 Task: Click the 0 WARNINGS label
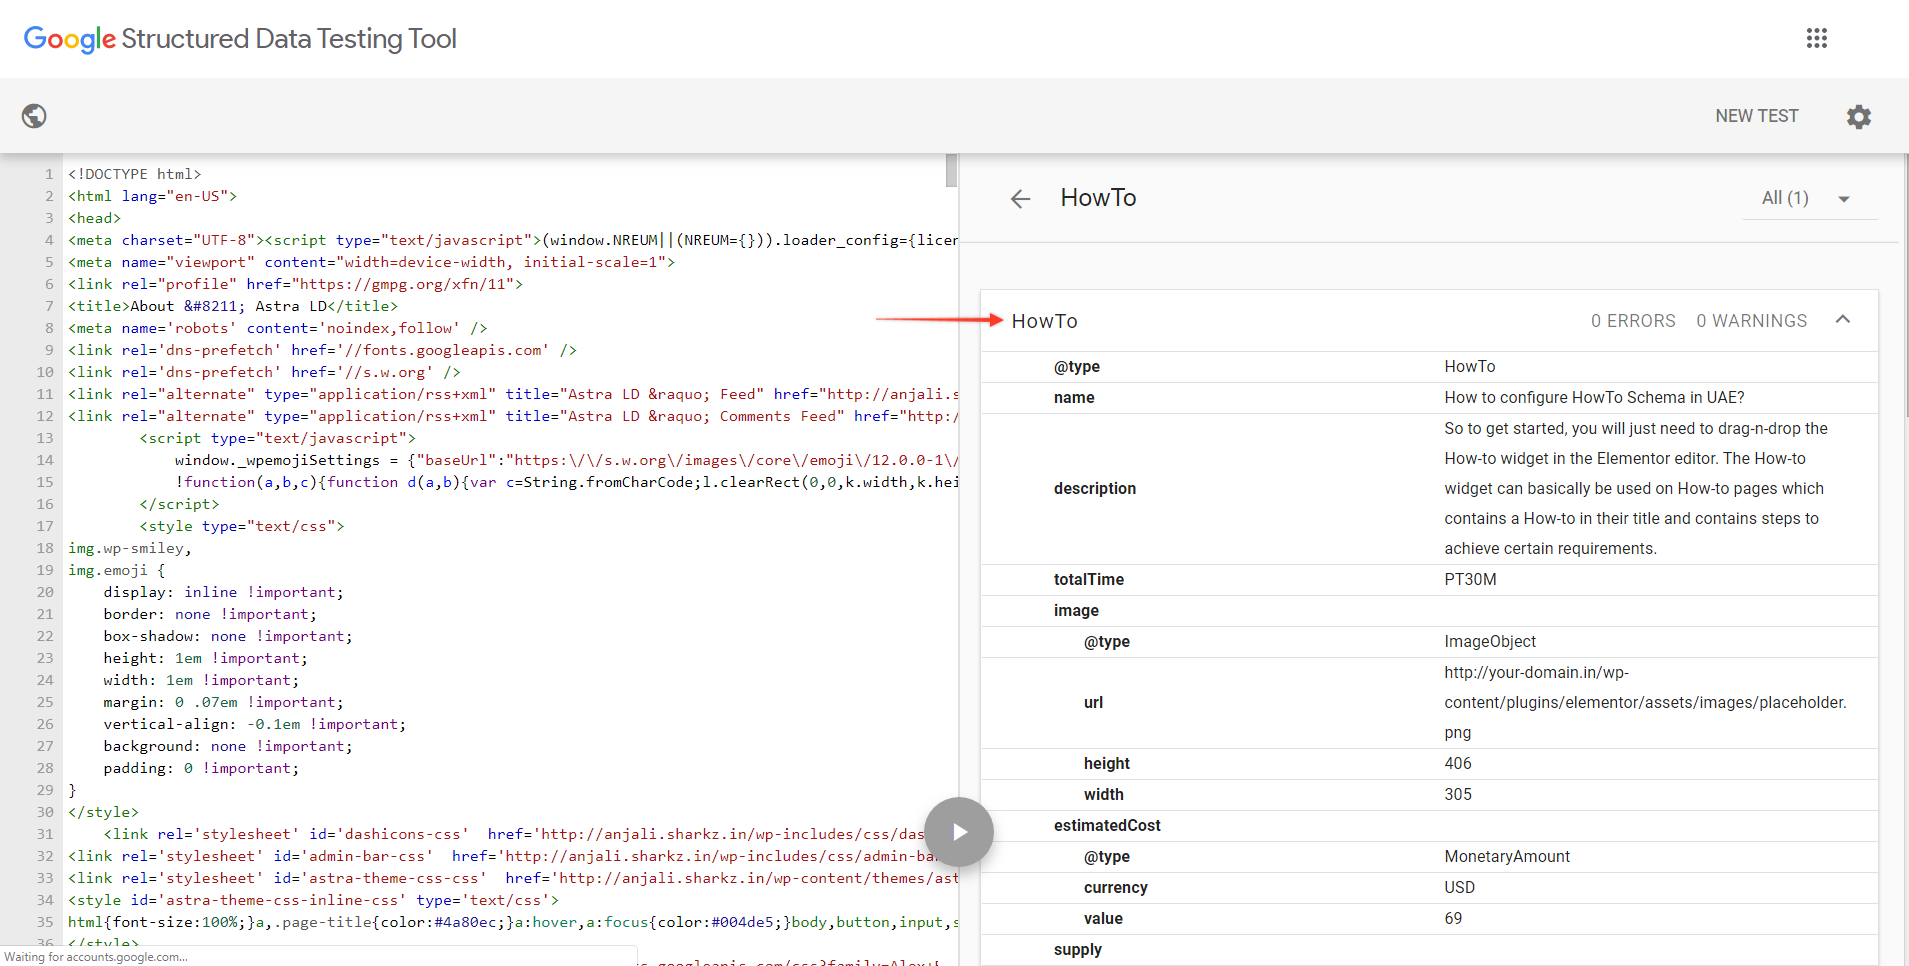point(1751,321)
